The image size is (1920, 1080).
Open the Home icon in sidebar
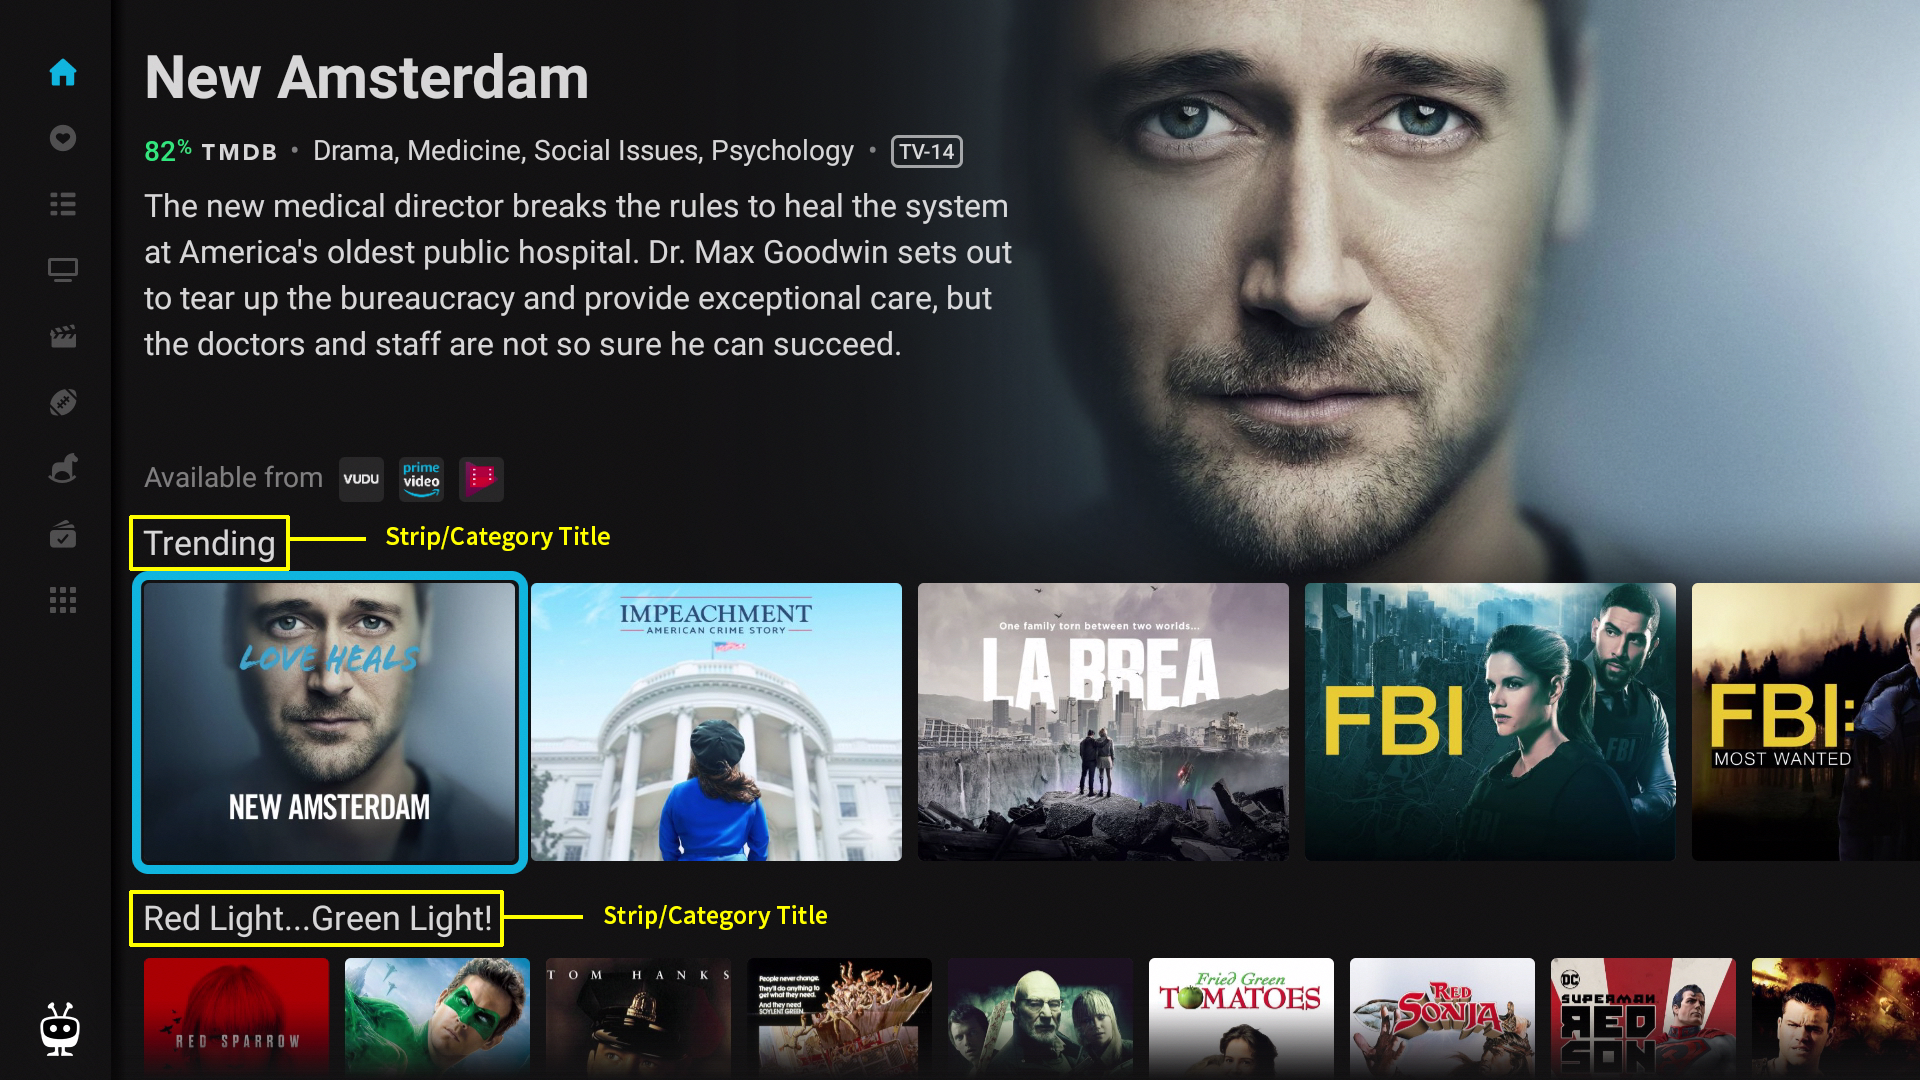pos(63,72)
